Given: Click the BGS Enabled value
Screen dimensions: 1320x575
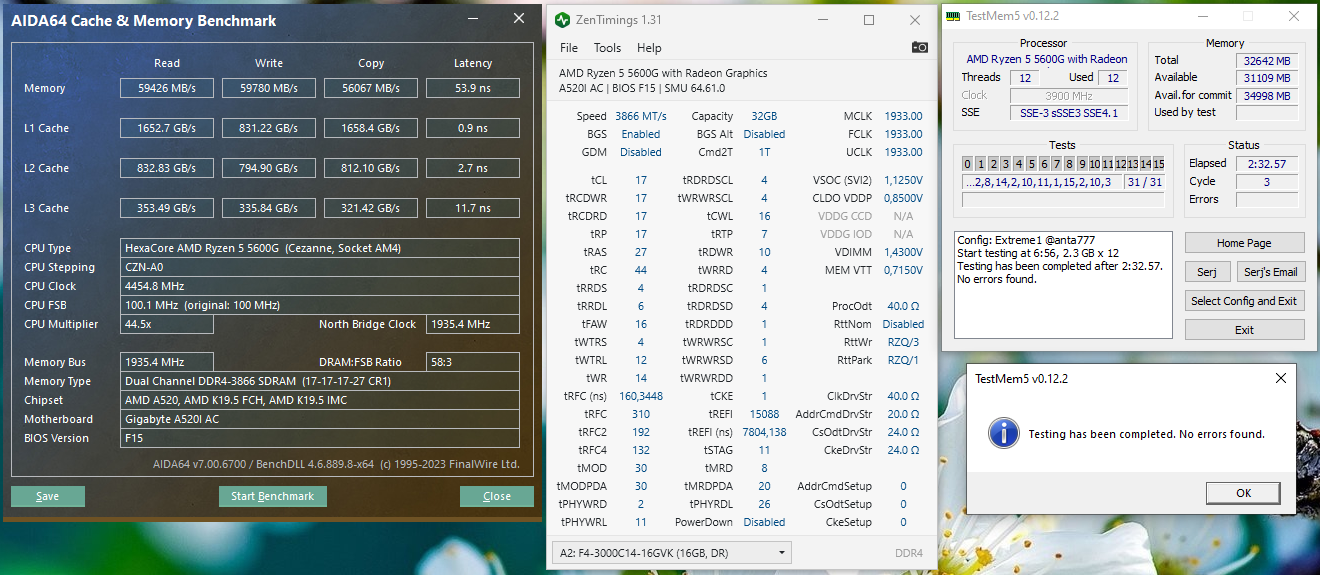Looking at the screenshot, I should pyautogui.click(x=640, y=134).
